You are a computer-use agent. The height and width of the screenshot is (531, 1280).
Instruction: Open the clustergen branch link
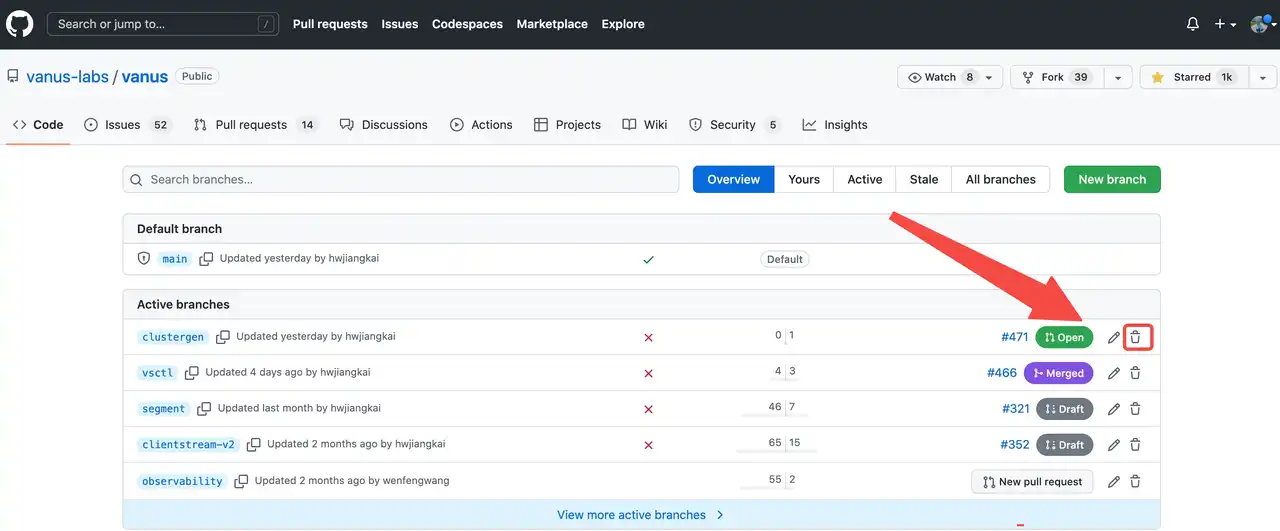[173, 337]
